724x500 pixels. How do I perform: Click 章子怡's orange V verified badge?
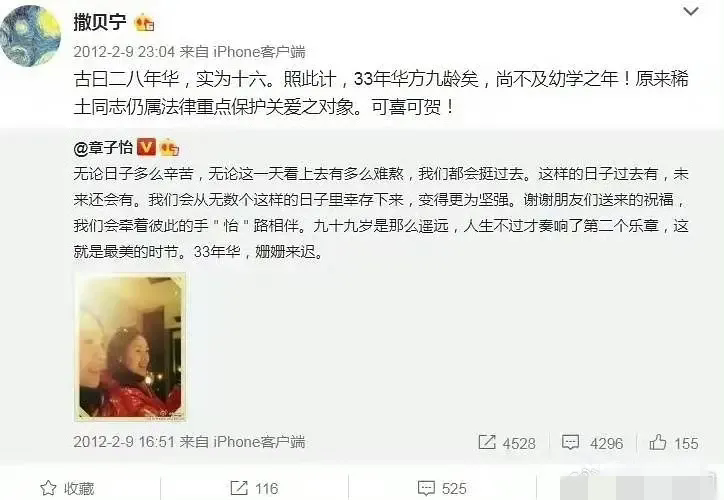coord(147,147)
